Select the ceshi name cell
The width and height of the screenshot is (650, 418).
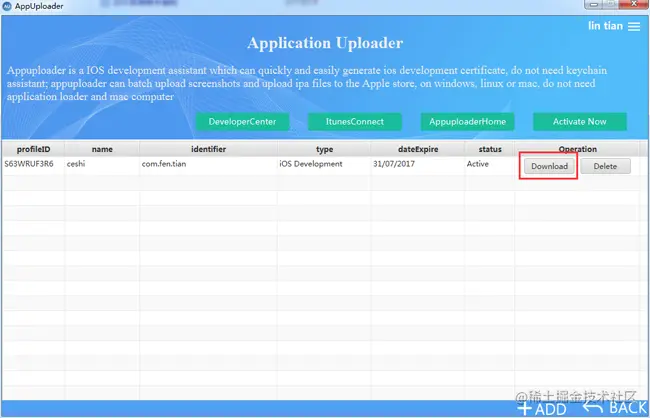pos(102,164)
